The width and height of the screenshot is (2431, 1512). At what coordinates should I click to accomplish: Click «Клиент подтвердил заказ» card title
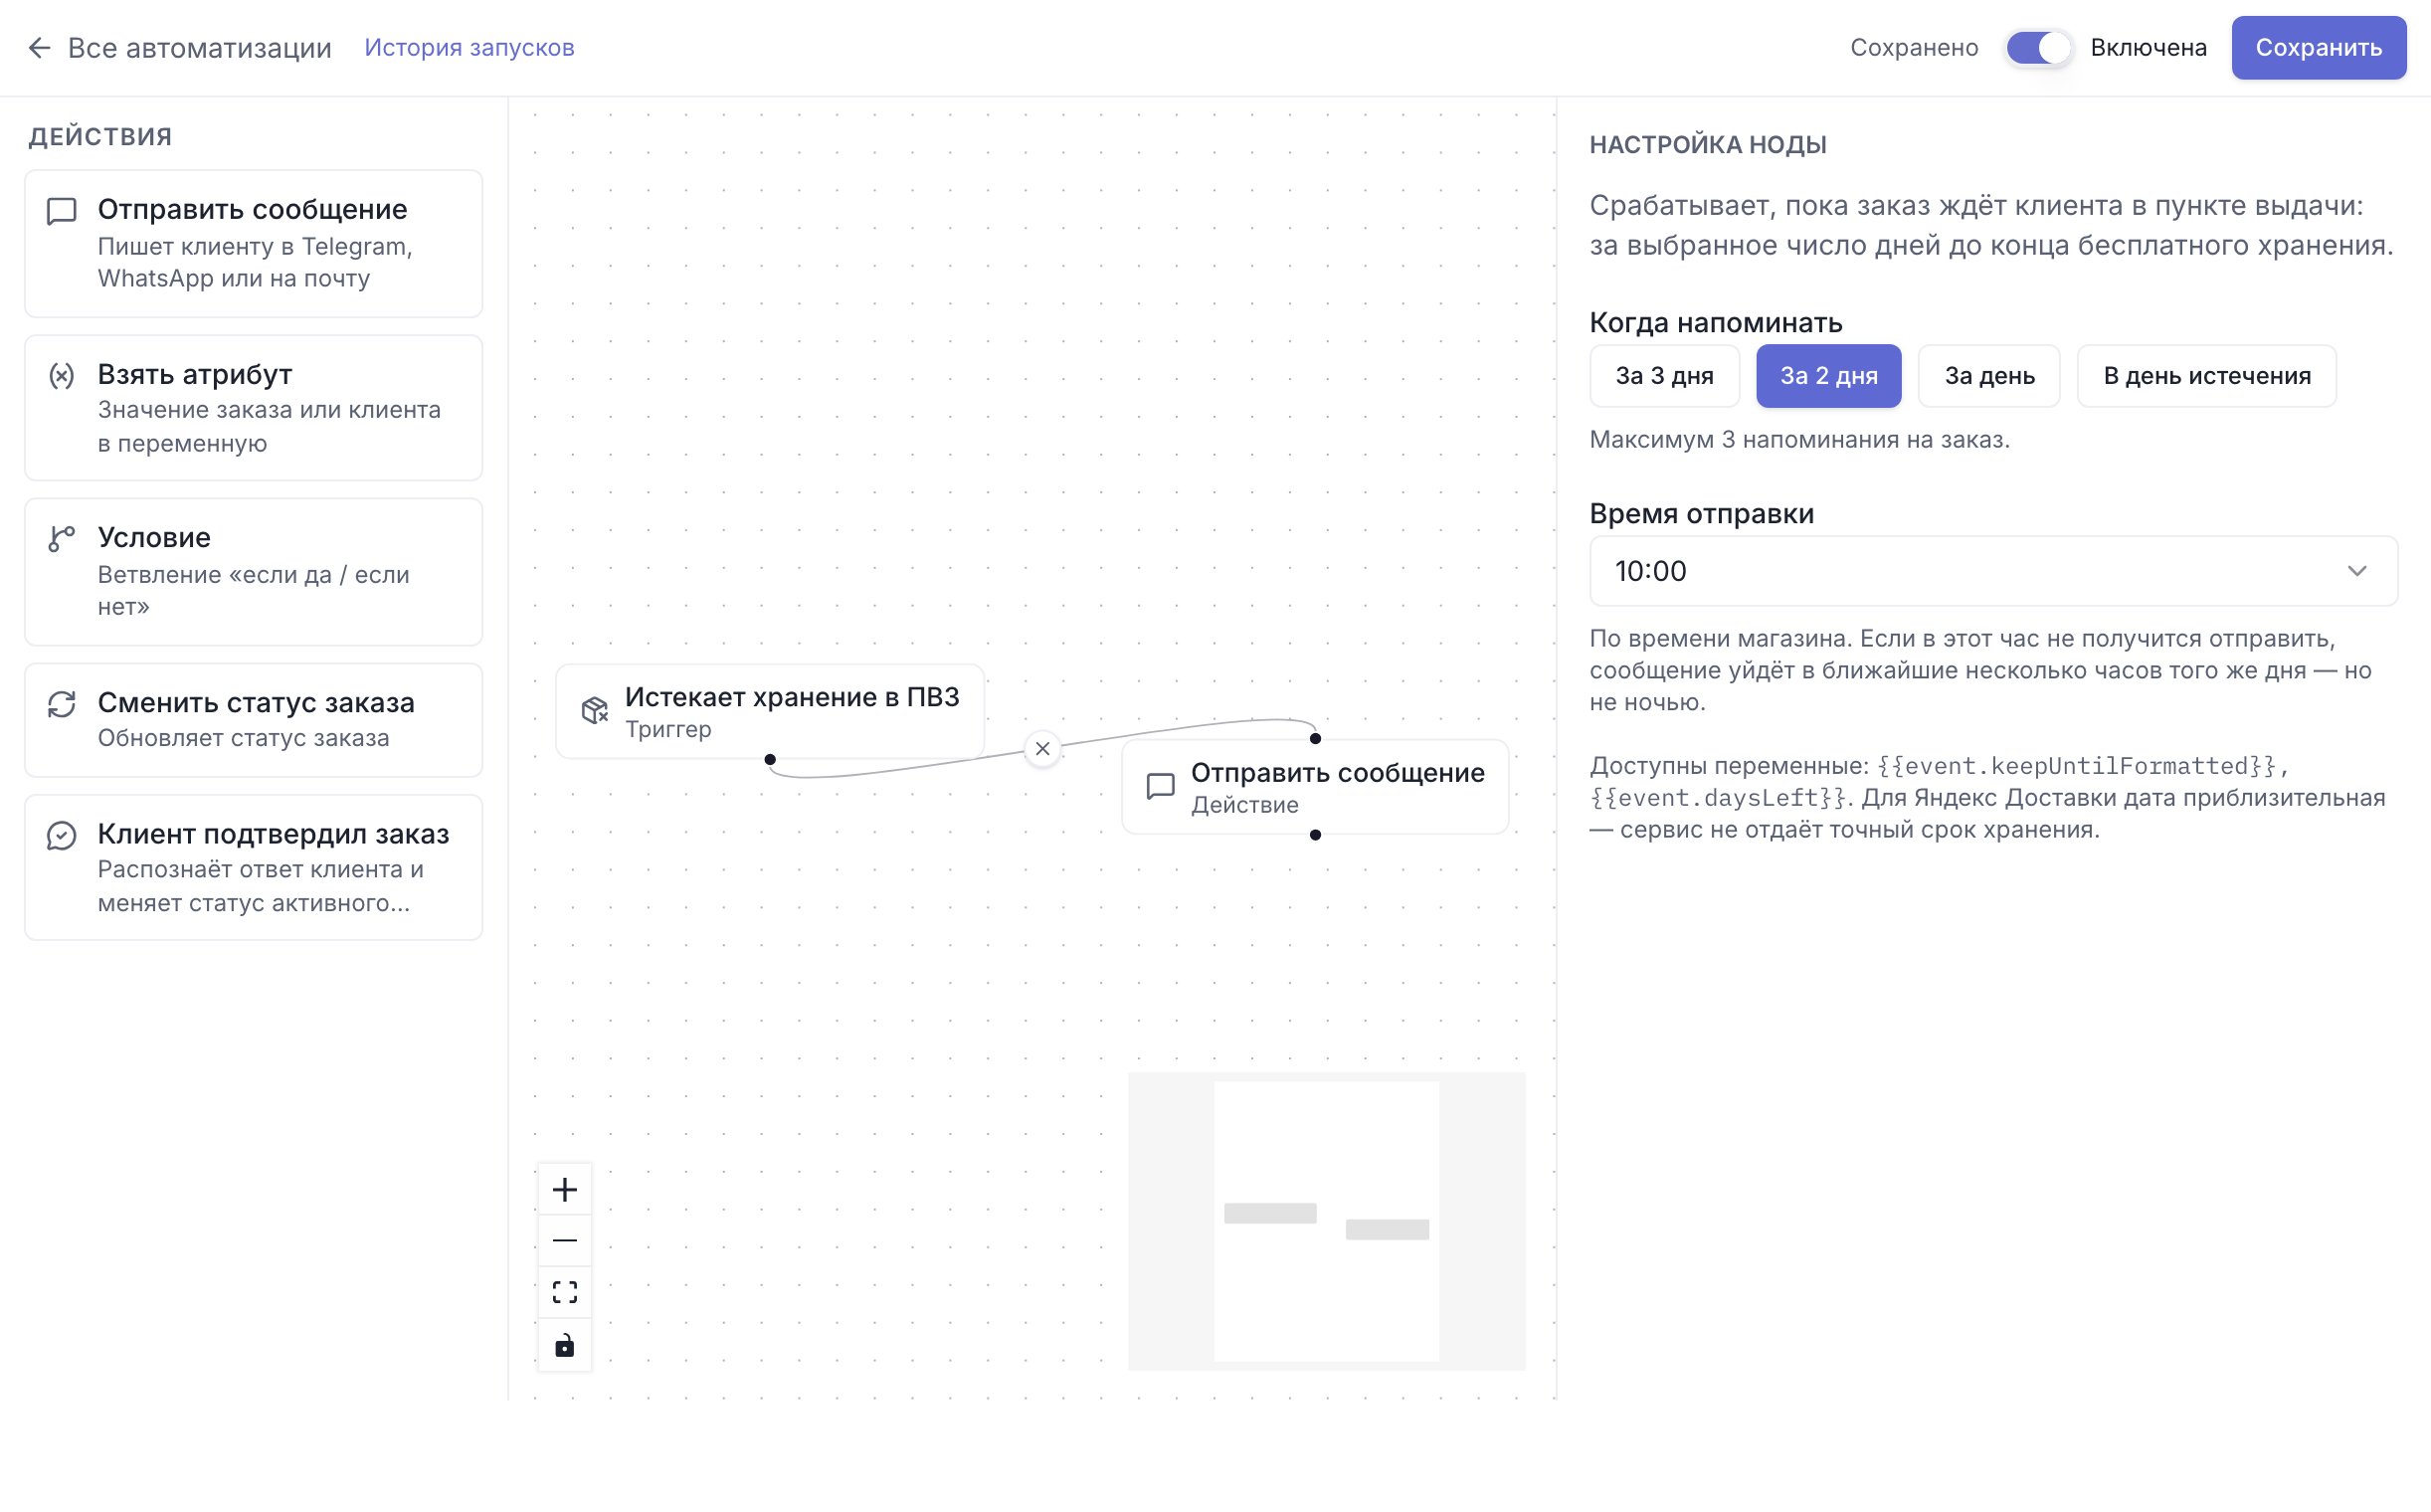[273, 834]
